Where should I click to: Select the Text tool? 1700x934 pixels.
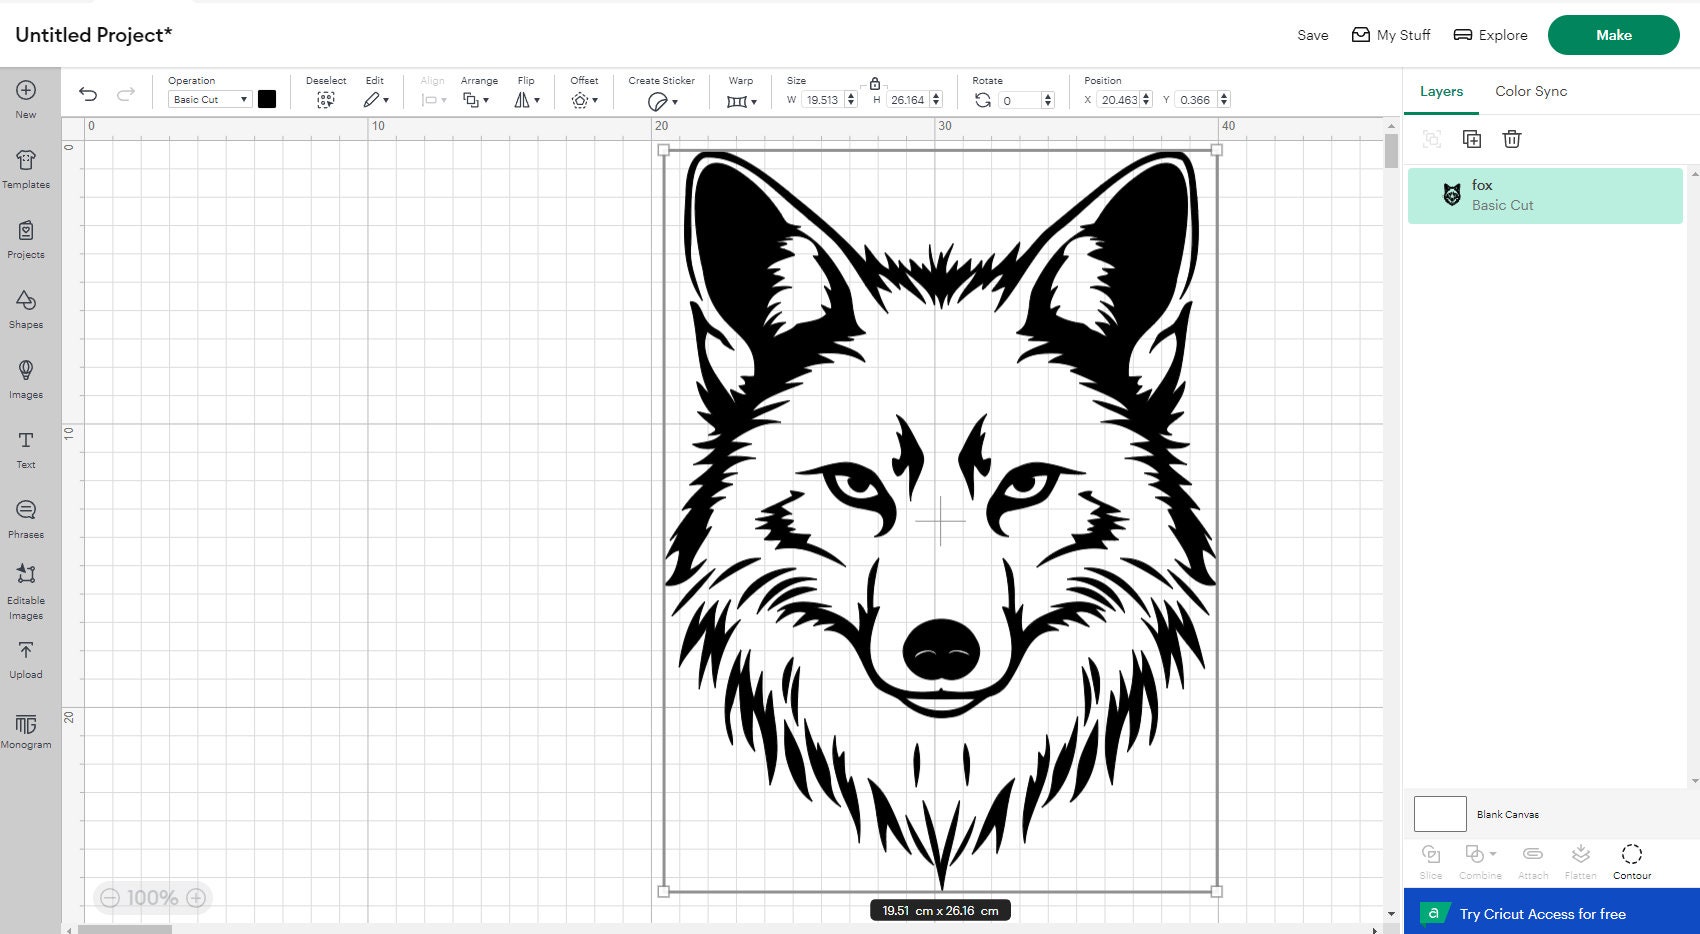click(x=26, y=447)
